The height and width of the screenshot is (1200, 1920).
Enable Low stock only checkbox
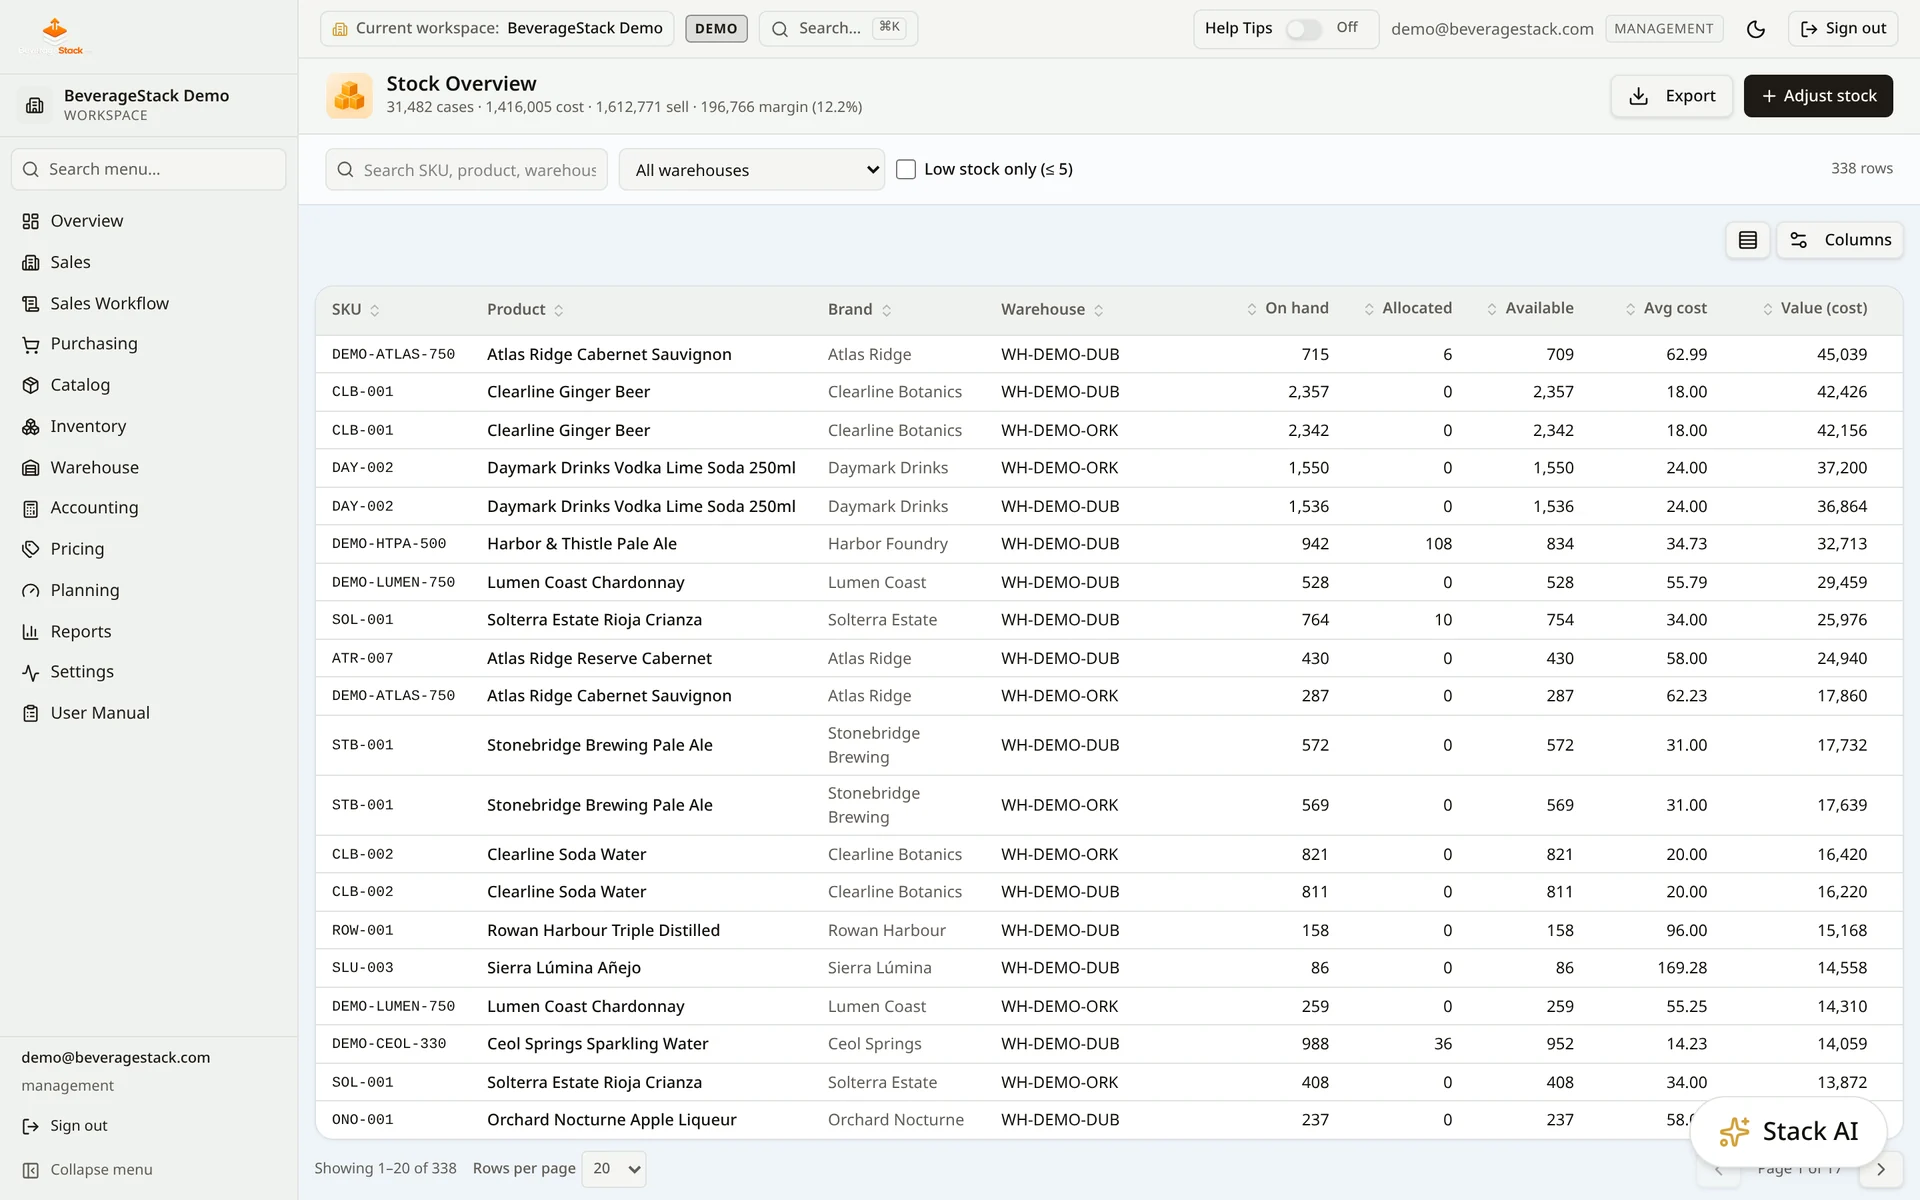click(x=906, y=169)
